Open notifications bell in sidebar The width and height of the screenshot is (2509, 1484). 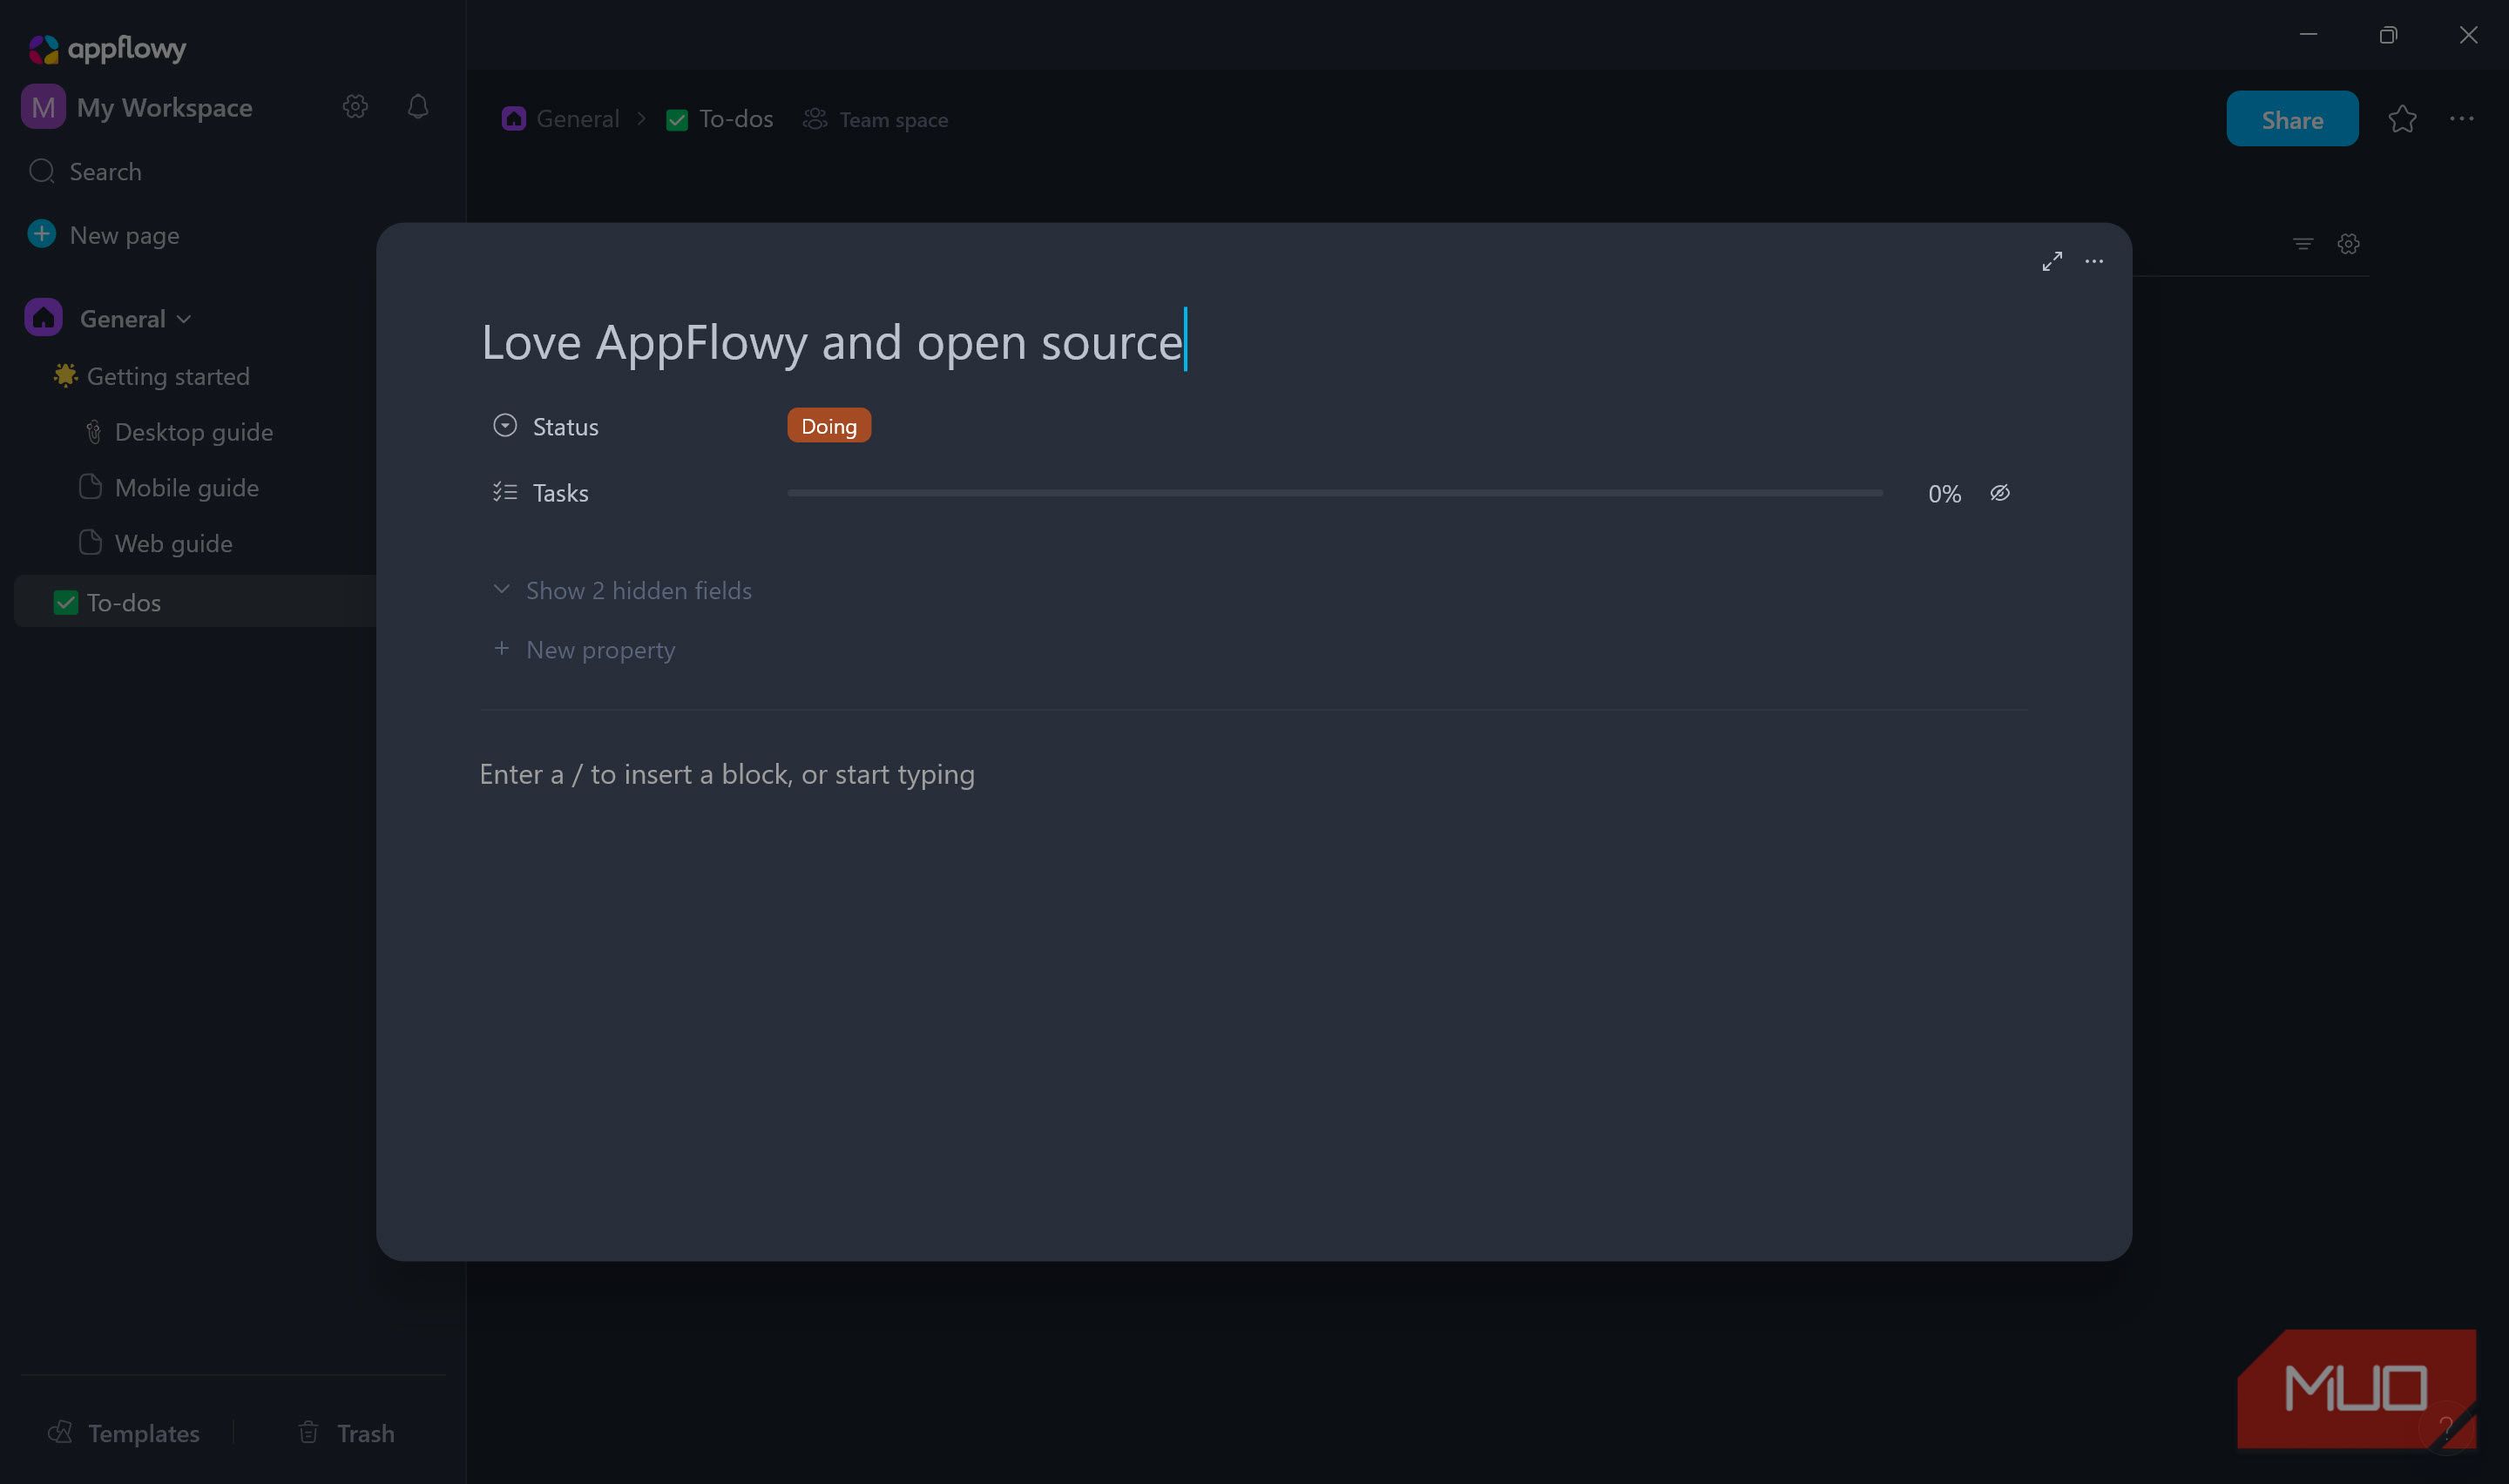[x=418, y=106]
